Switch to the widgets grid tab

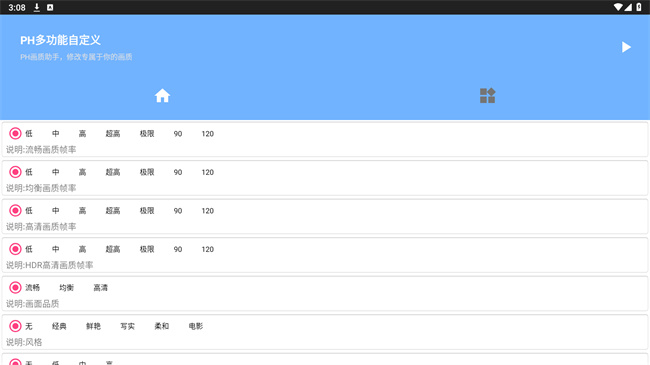coord(488,95)
